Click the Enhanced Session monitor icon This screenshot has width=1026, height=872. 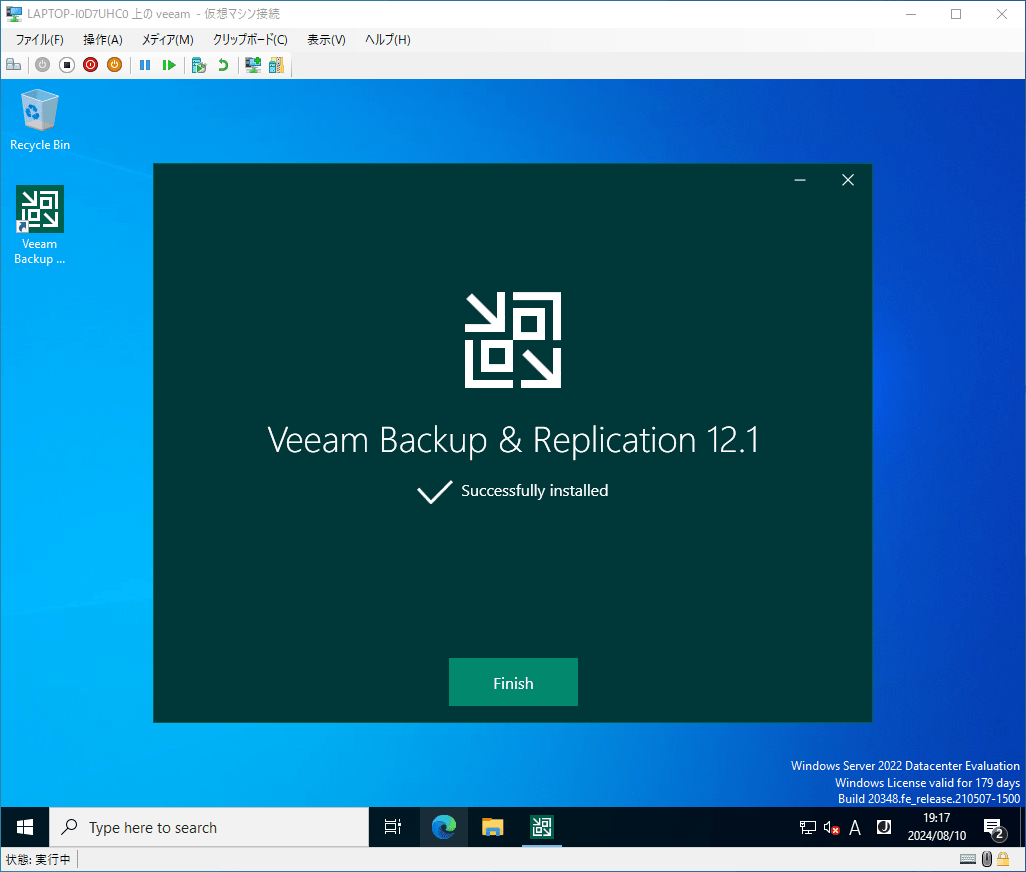253,65
